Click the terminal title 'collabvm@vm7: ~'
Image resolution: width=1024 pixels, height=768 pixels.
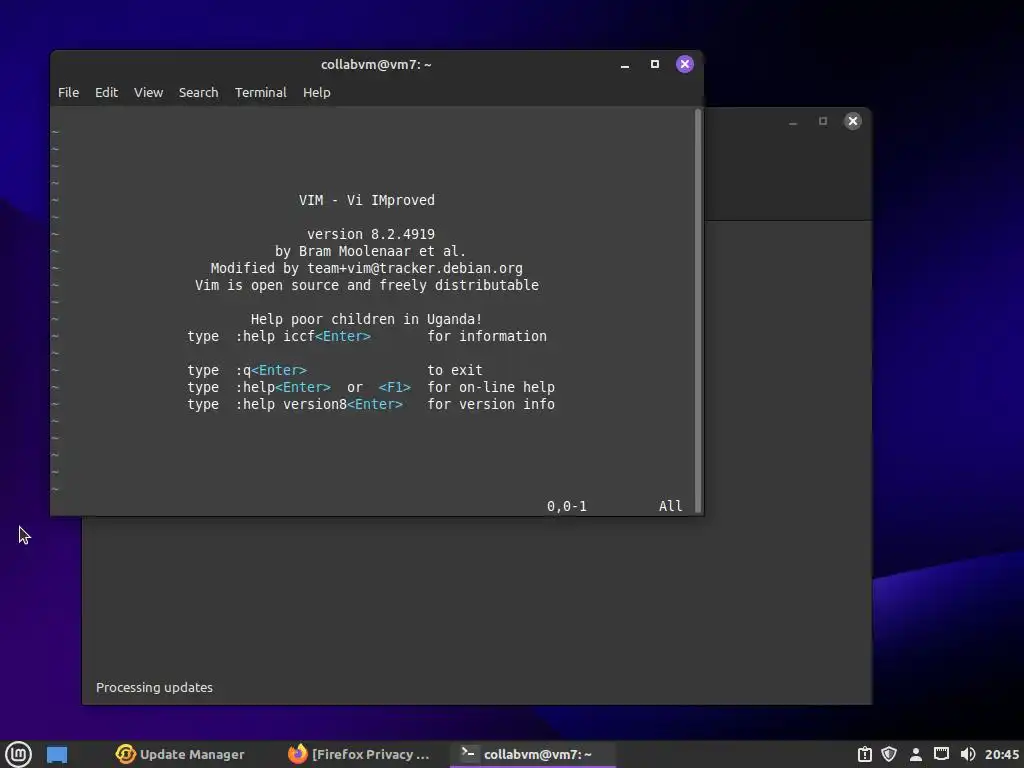(x=376, y=64)
